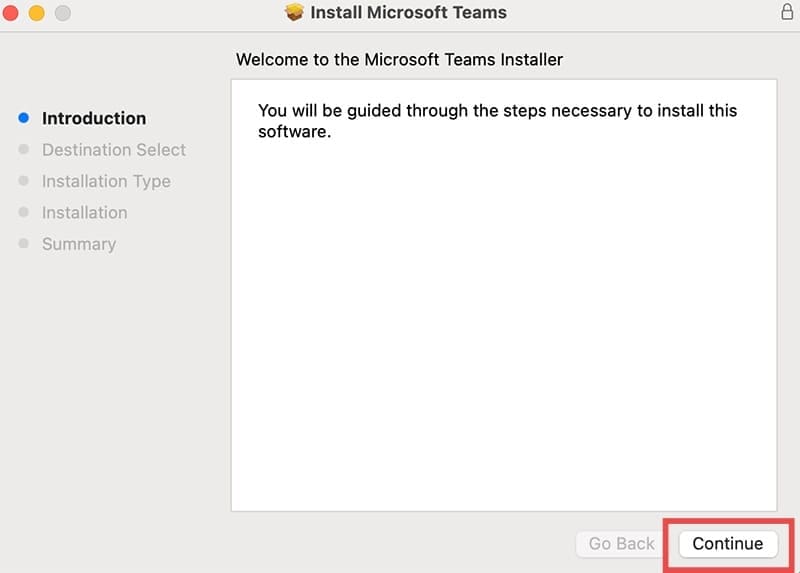Click the bullet beside Installation Type
Image resolution: width=800 pixels, height=573 pixels.
click(24, 181)
